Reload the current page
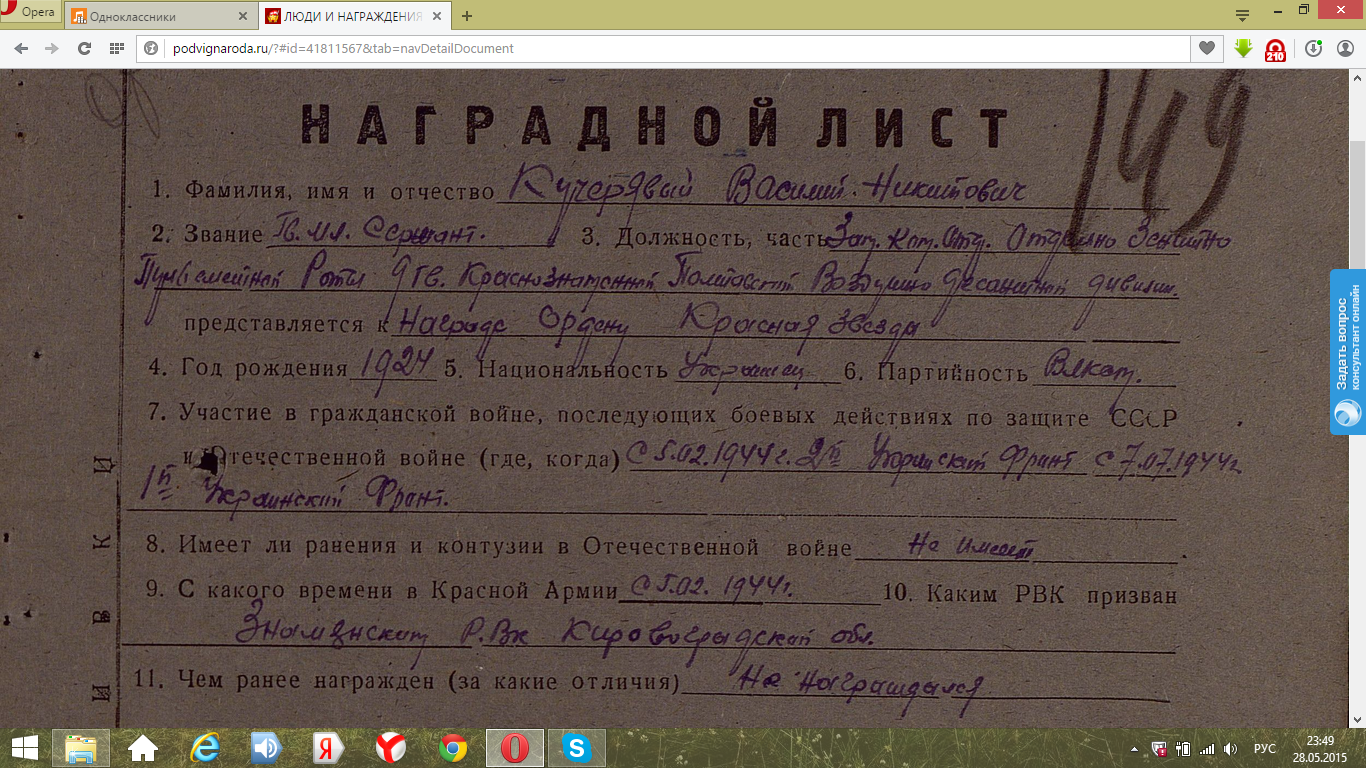Image resolution: width=1366 pixels, height=768 pixels. (84, 48)
